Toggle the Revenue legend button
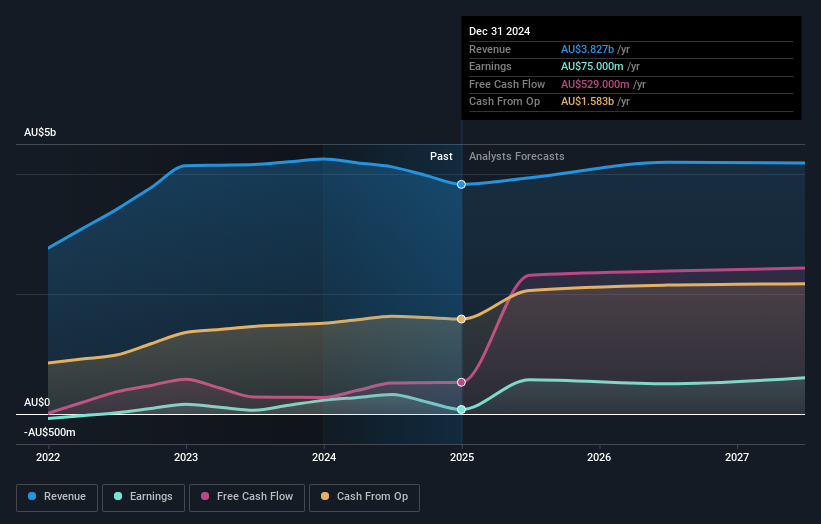 click(57, 497)
